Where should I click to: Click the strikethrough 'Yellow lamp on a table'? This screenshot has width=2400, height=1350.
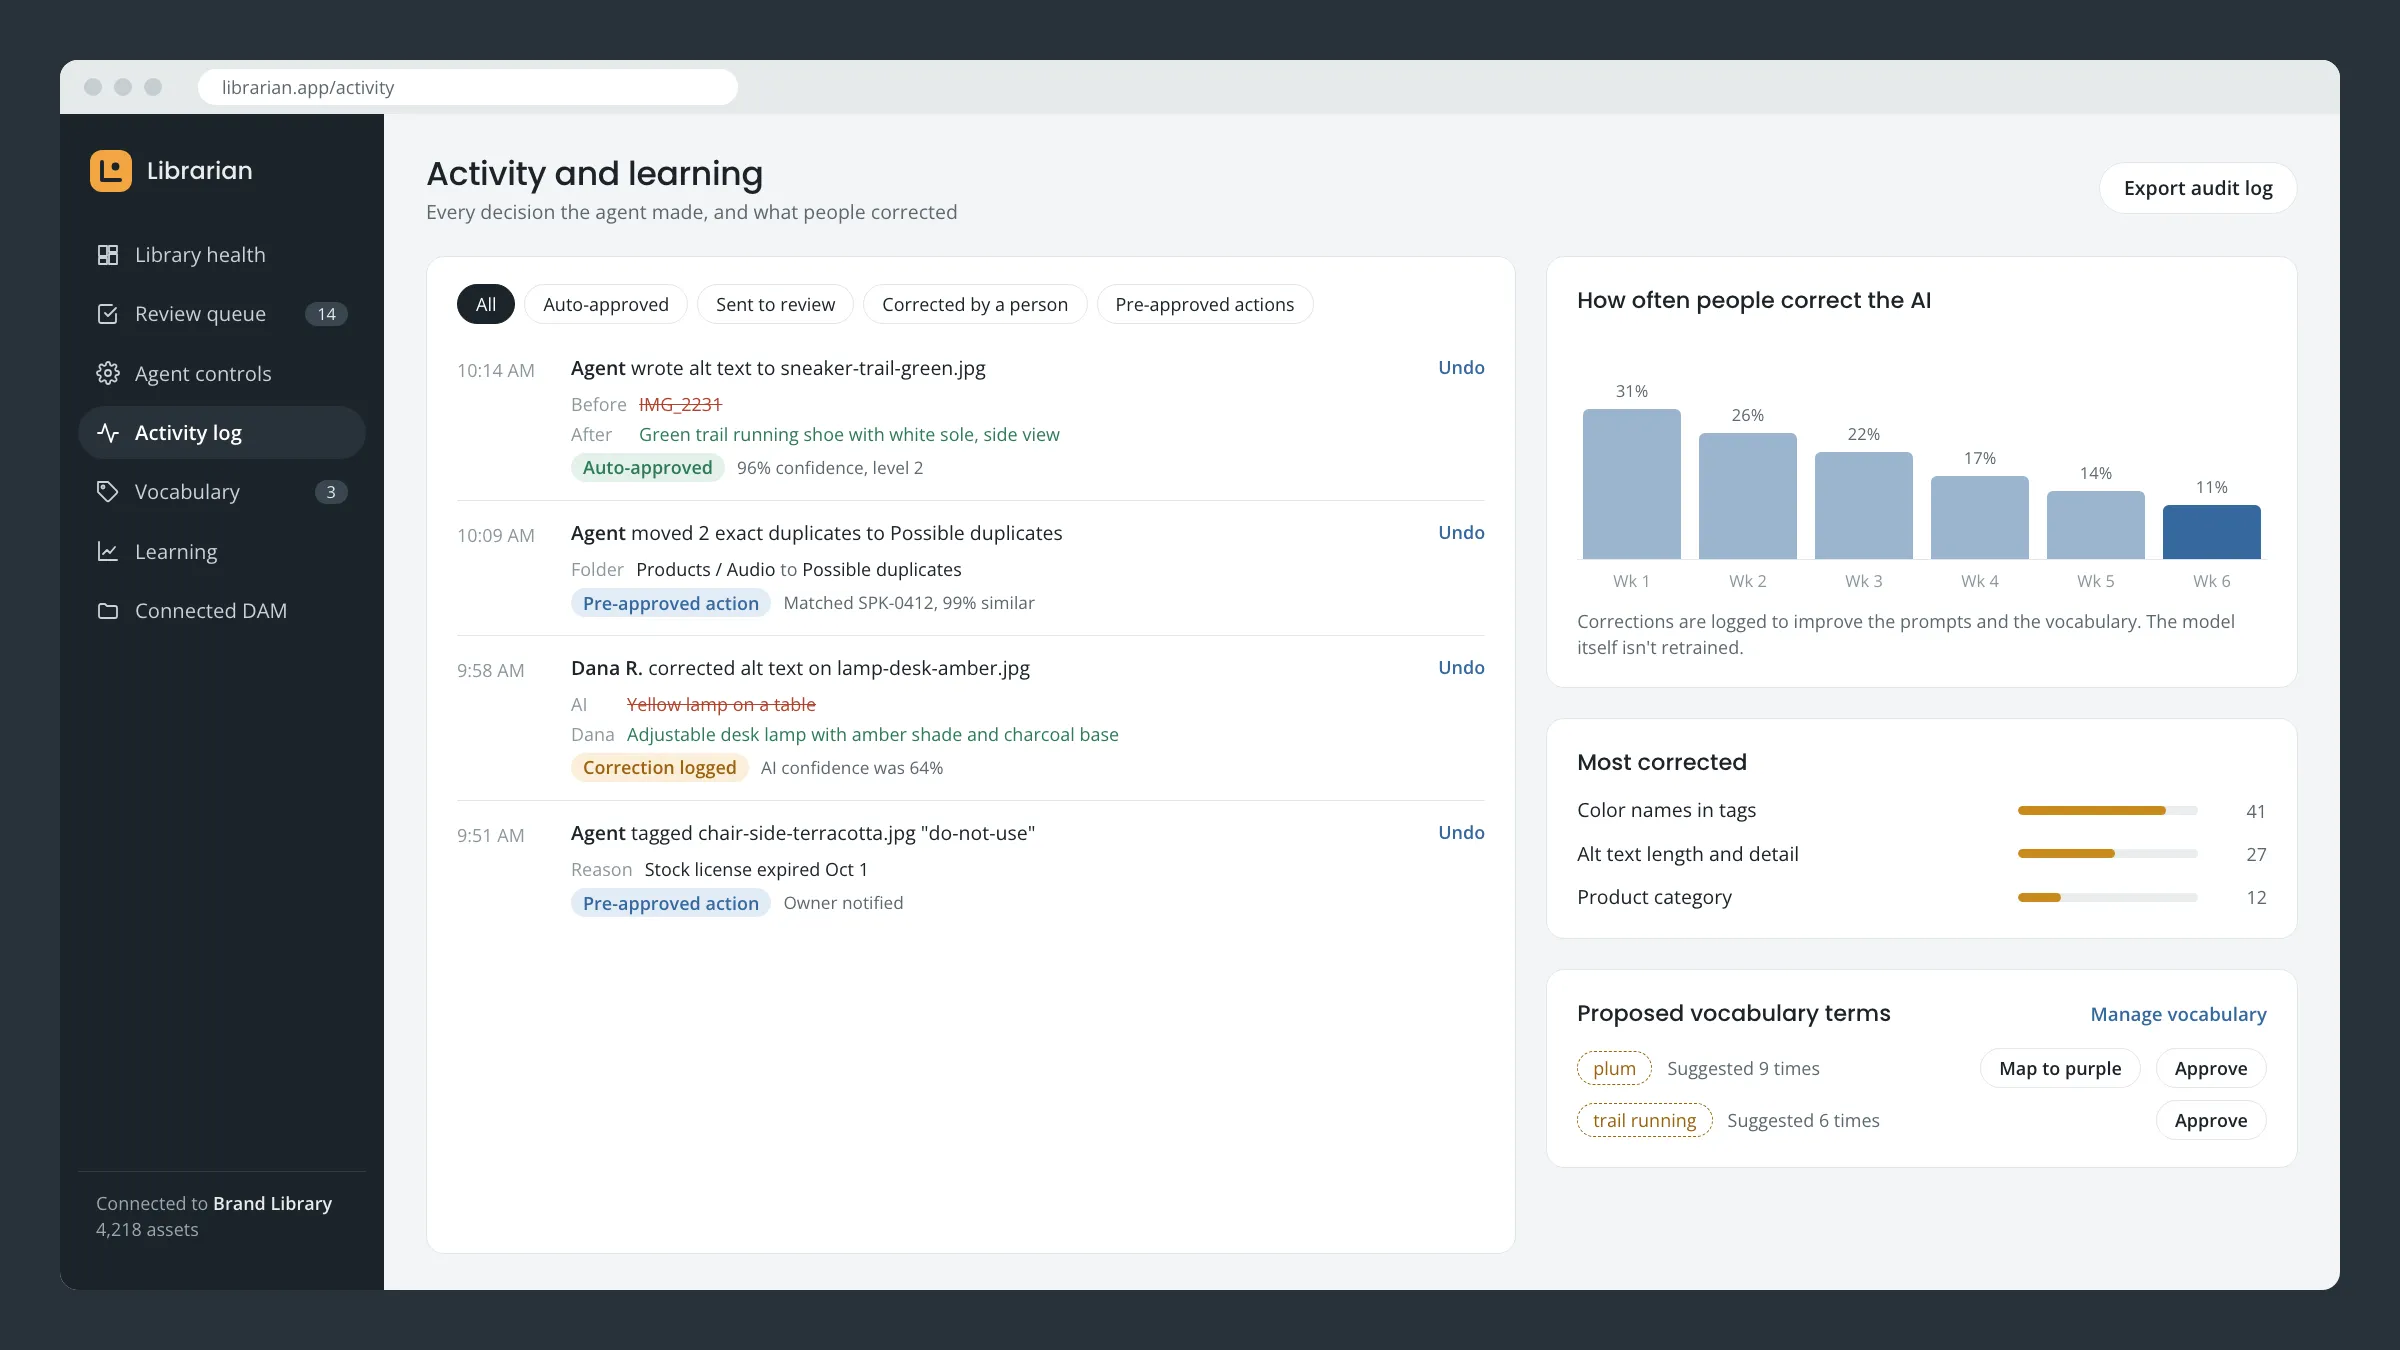(x=721, y=705)
